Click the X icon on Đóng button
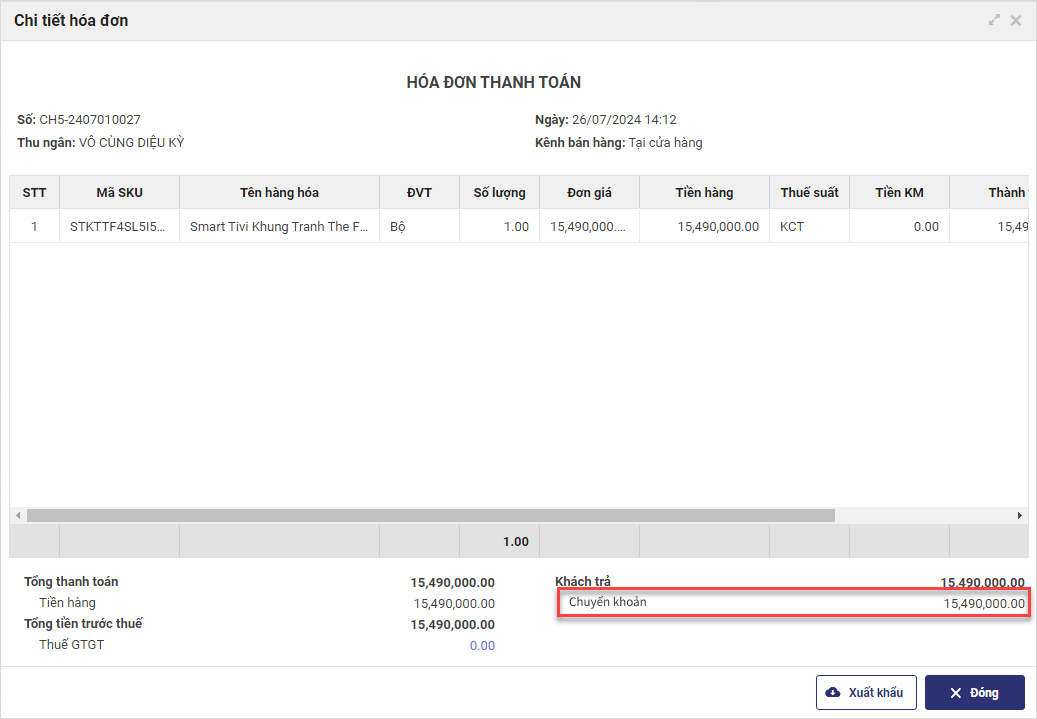 955,693
